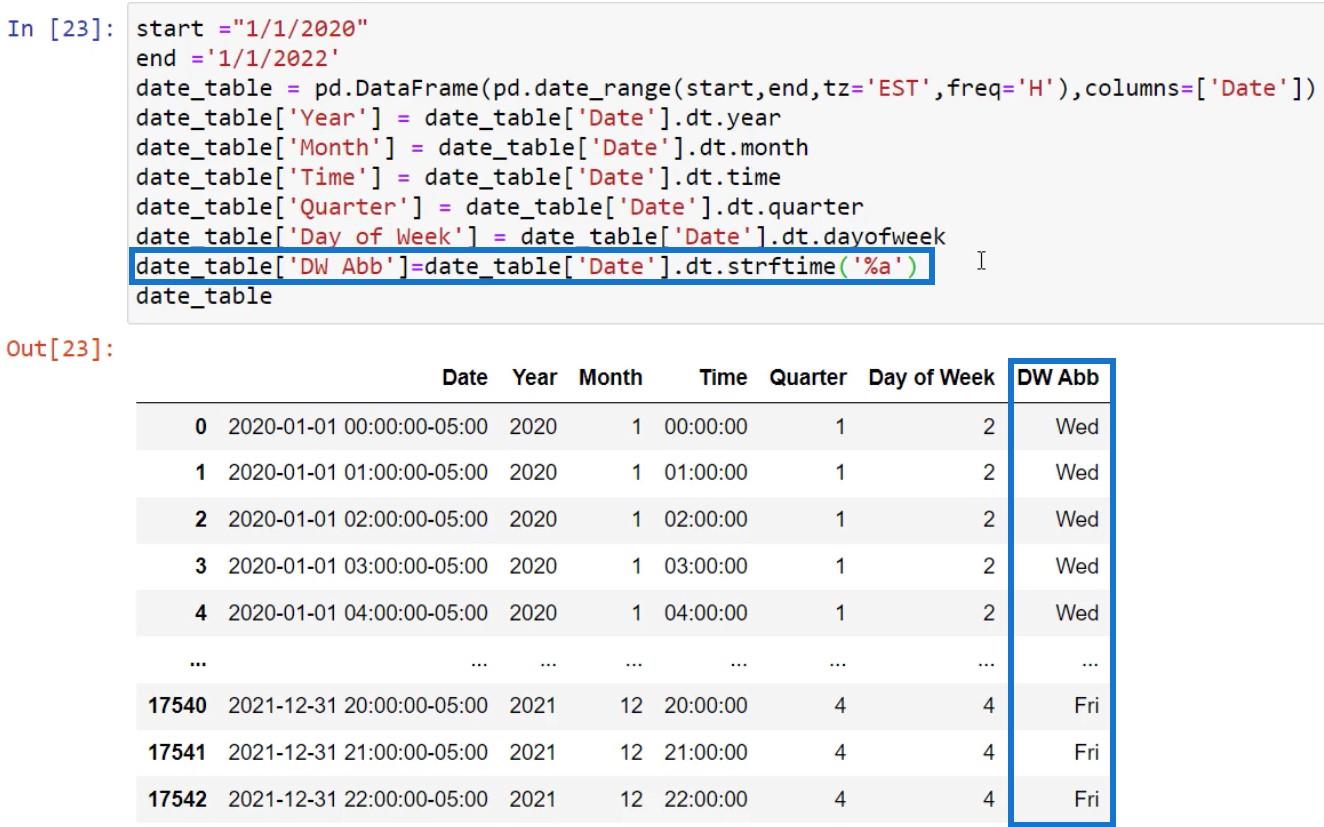The height and width of the screenshot is (827, 1324).
Task: Select row index 4
Action: click(201, 612)
